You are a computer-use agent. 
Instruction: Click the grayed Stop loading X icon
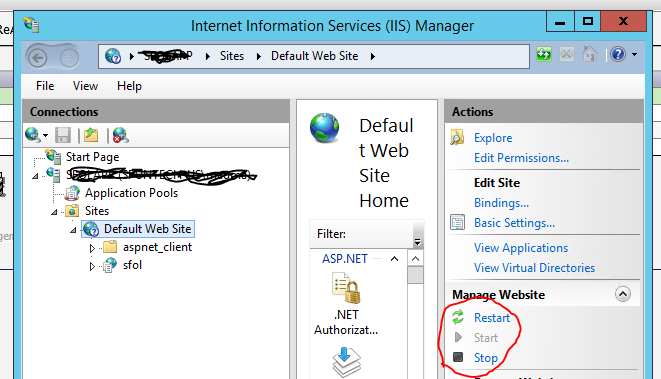[x=567, y=54]
